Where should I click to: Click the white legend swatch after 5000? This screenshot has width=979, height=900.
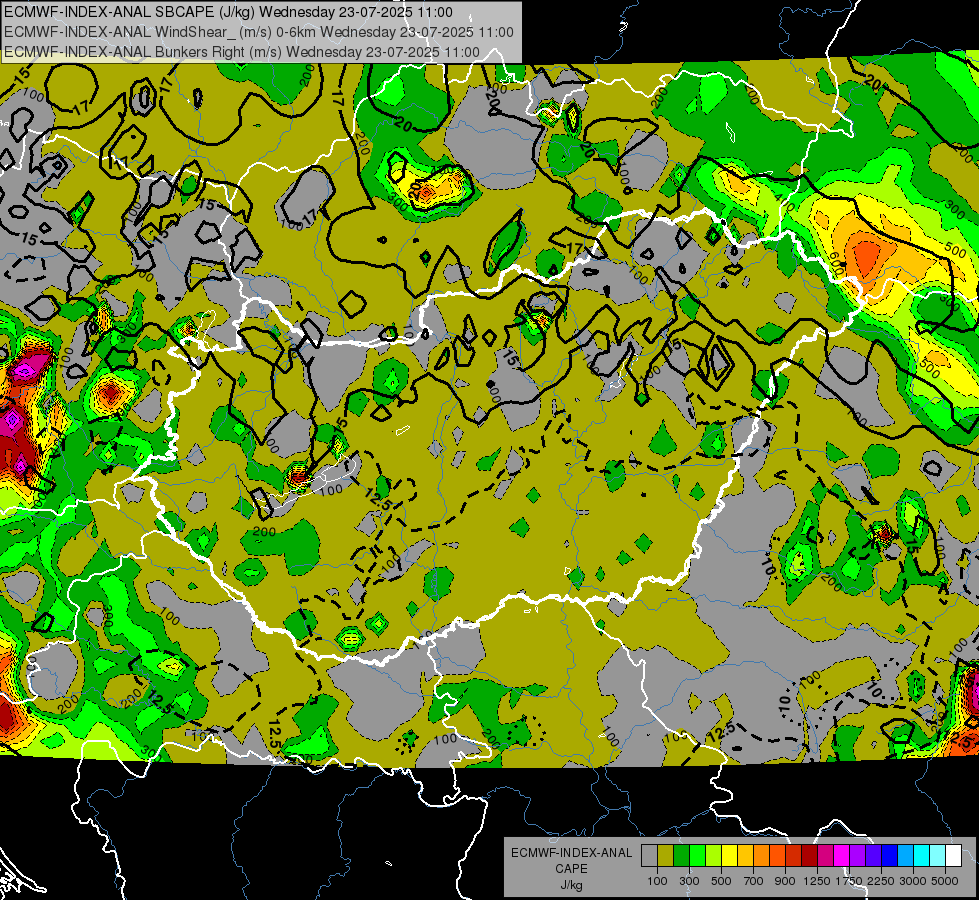click(x=953, y=856)
